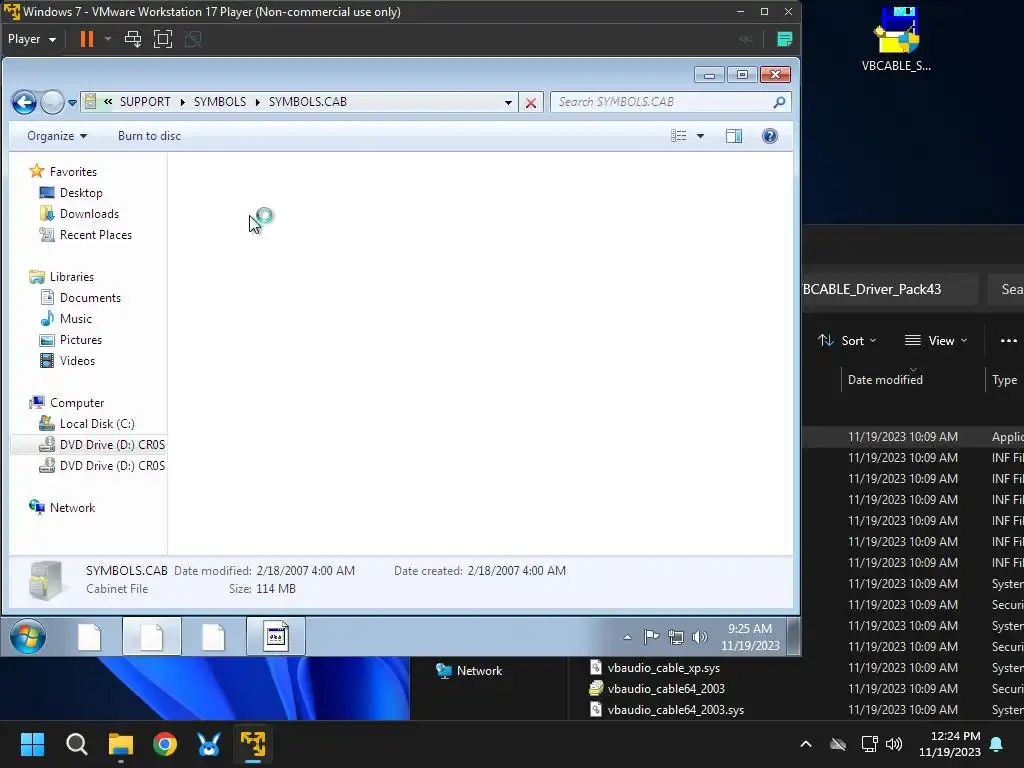Open the host notification bell

click(997, 744)
